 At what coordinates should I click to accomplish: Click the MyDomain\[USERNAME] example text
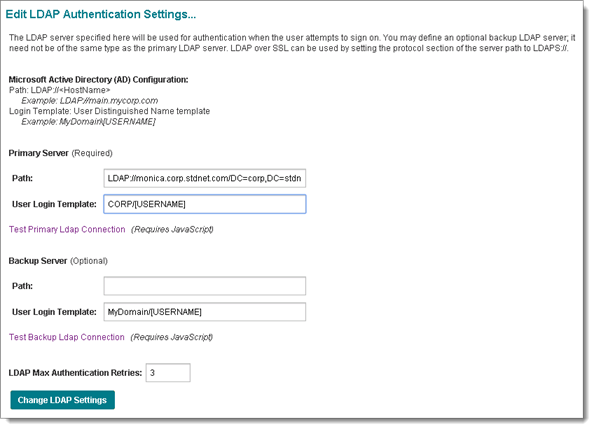(107, 122)
